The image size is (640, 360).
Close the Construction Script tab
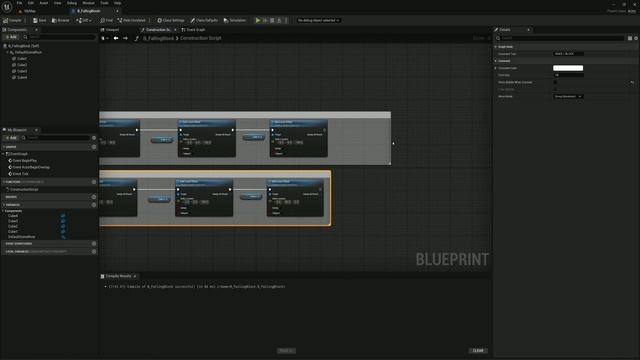point(175,30)
